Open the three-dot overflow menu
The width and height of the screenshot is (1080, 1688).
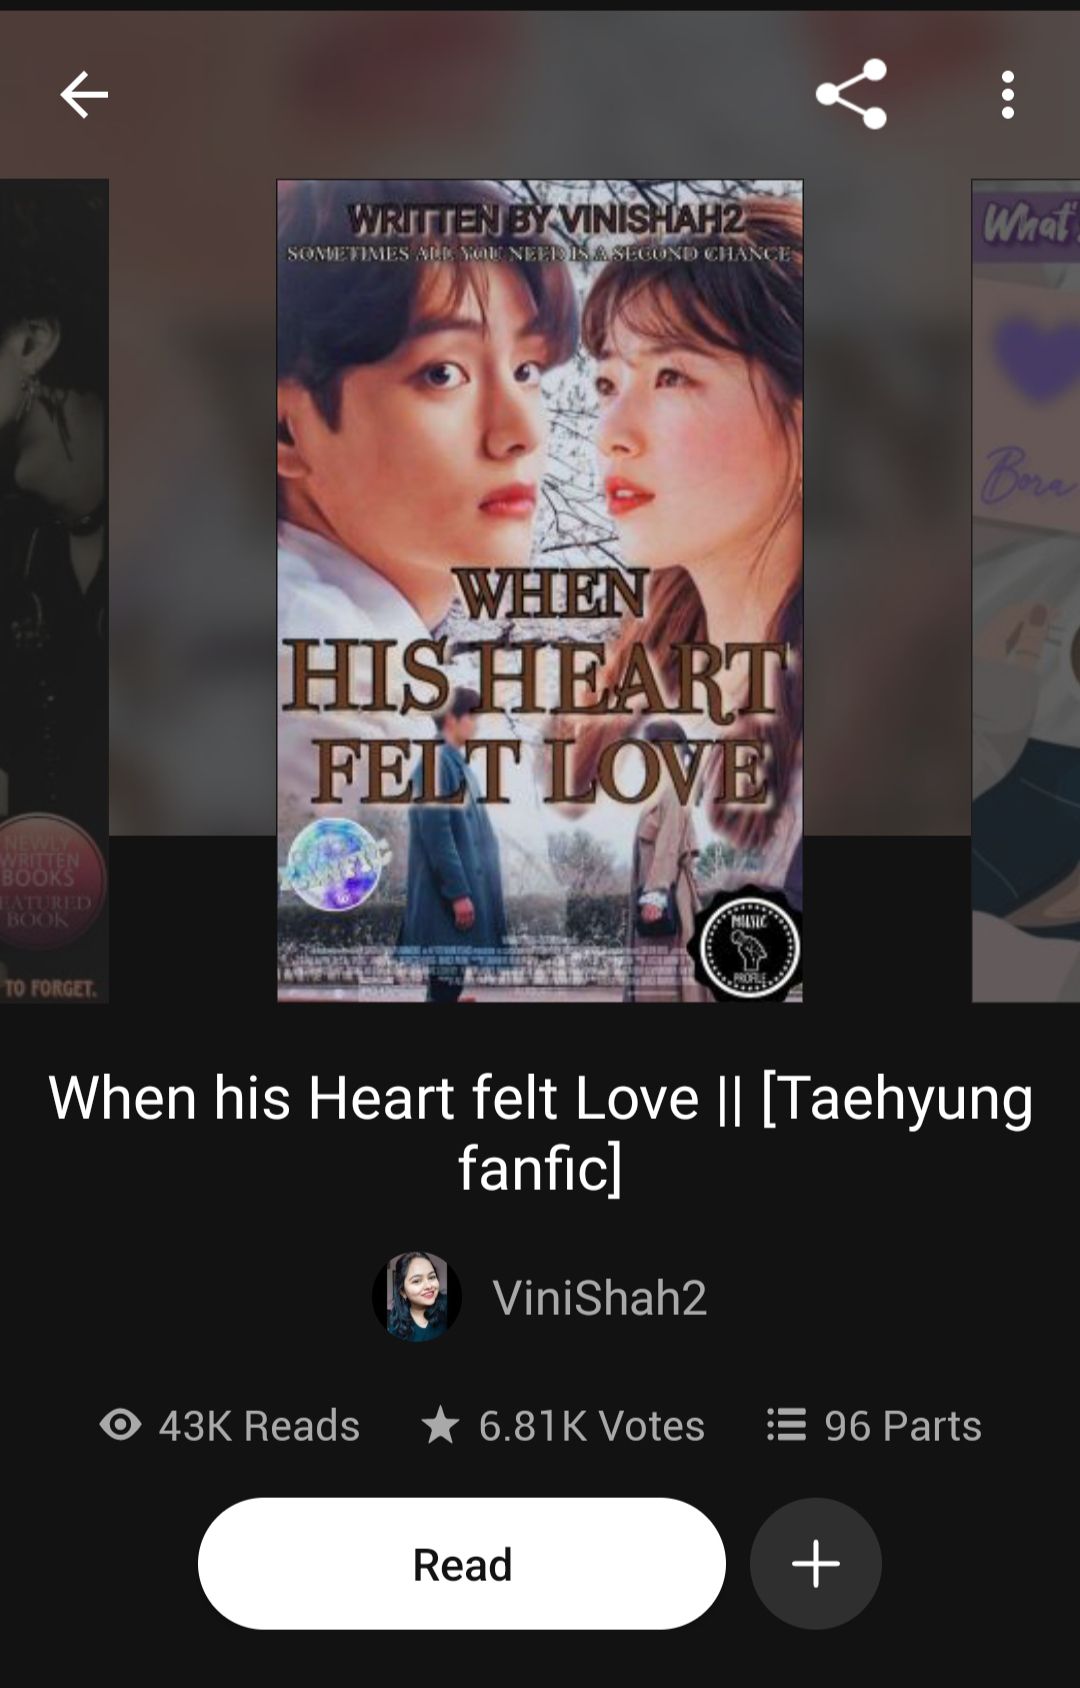click(1008, 95)
